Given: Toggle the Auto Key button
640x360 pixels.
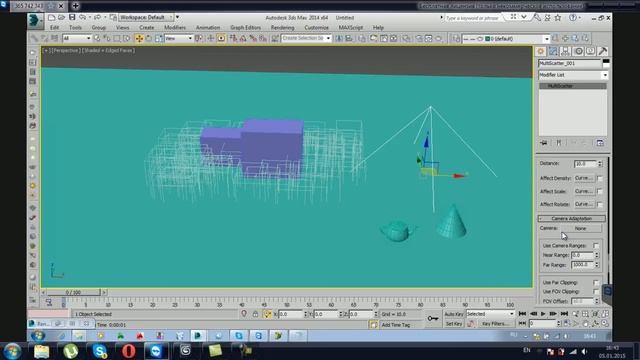Looking at the screenshot, I should [x=453, y=314].
